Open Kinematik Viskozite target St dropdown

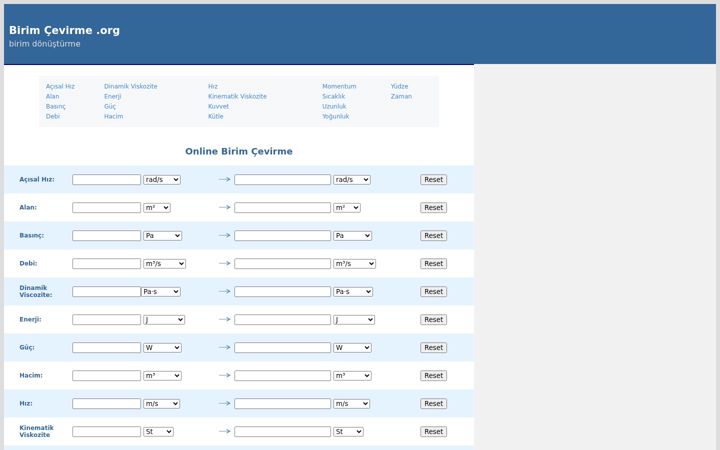pyautogui.click(x=349, y=432)
